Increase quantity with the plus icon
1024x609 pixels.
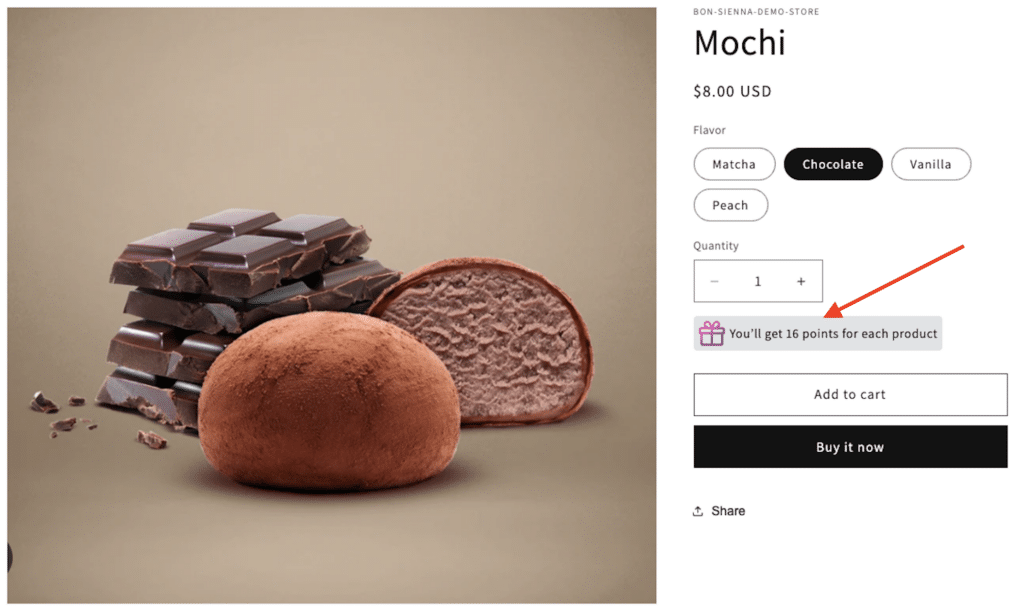pos(801,281)
